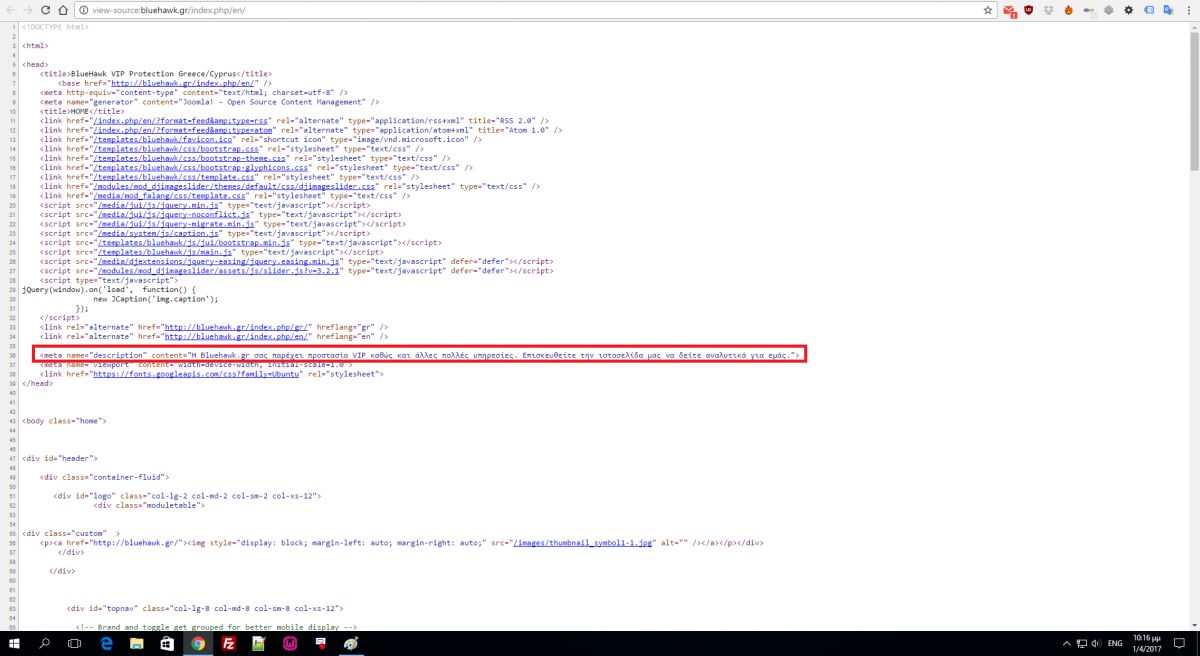Click the div id="topnav" line

pos(205,607)
